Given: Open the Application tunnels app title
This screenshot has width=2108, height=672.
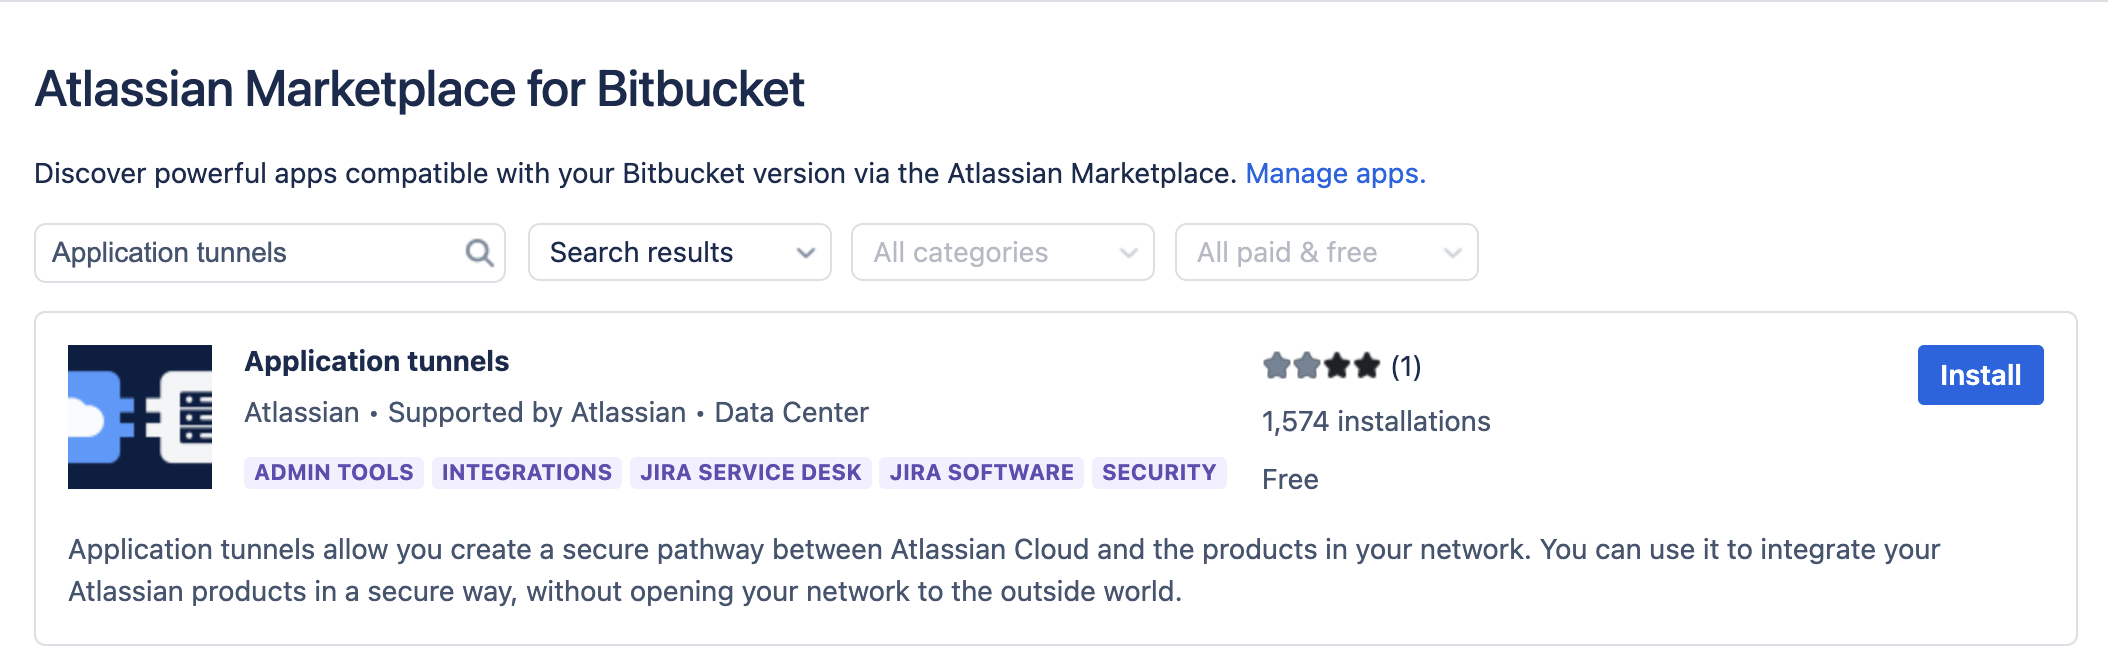Looking at the screenshot, I should (x=377, y=361).
